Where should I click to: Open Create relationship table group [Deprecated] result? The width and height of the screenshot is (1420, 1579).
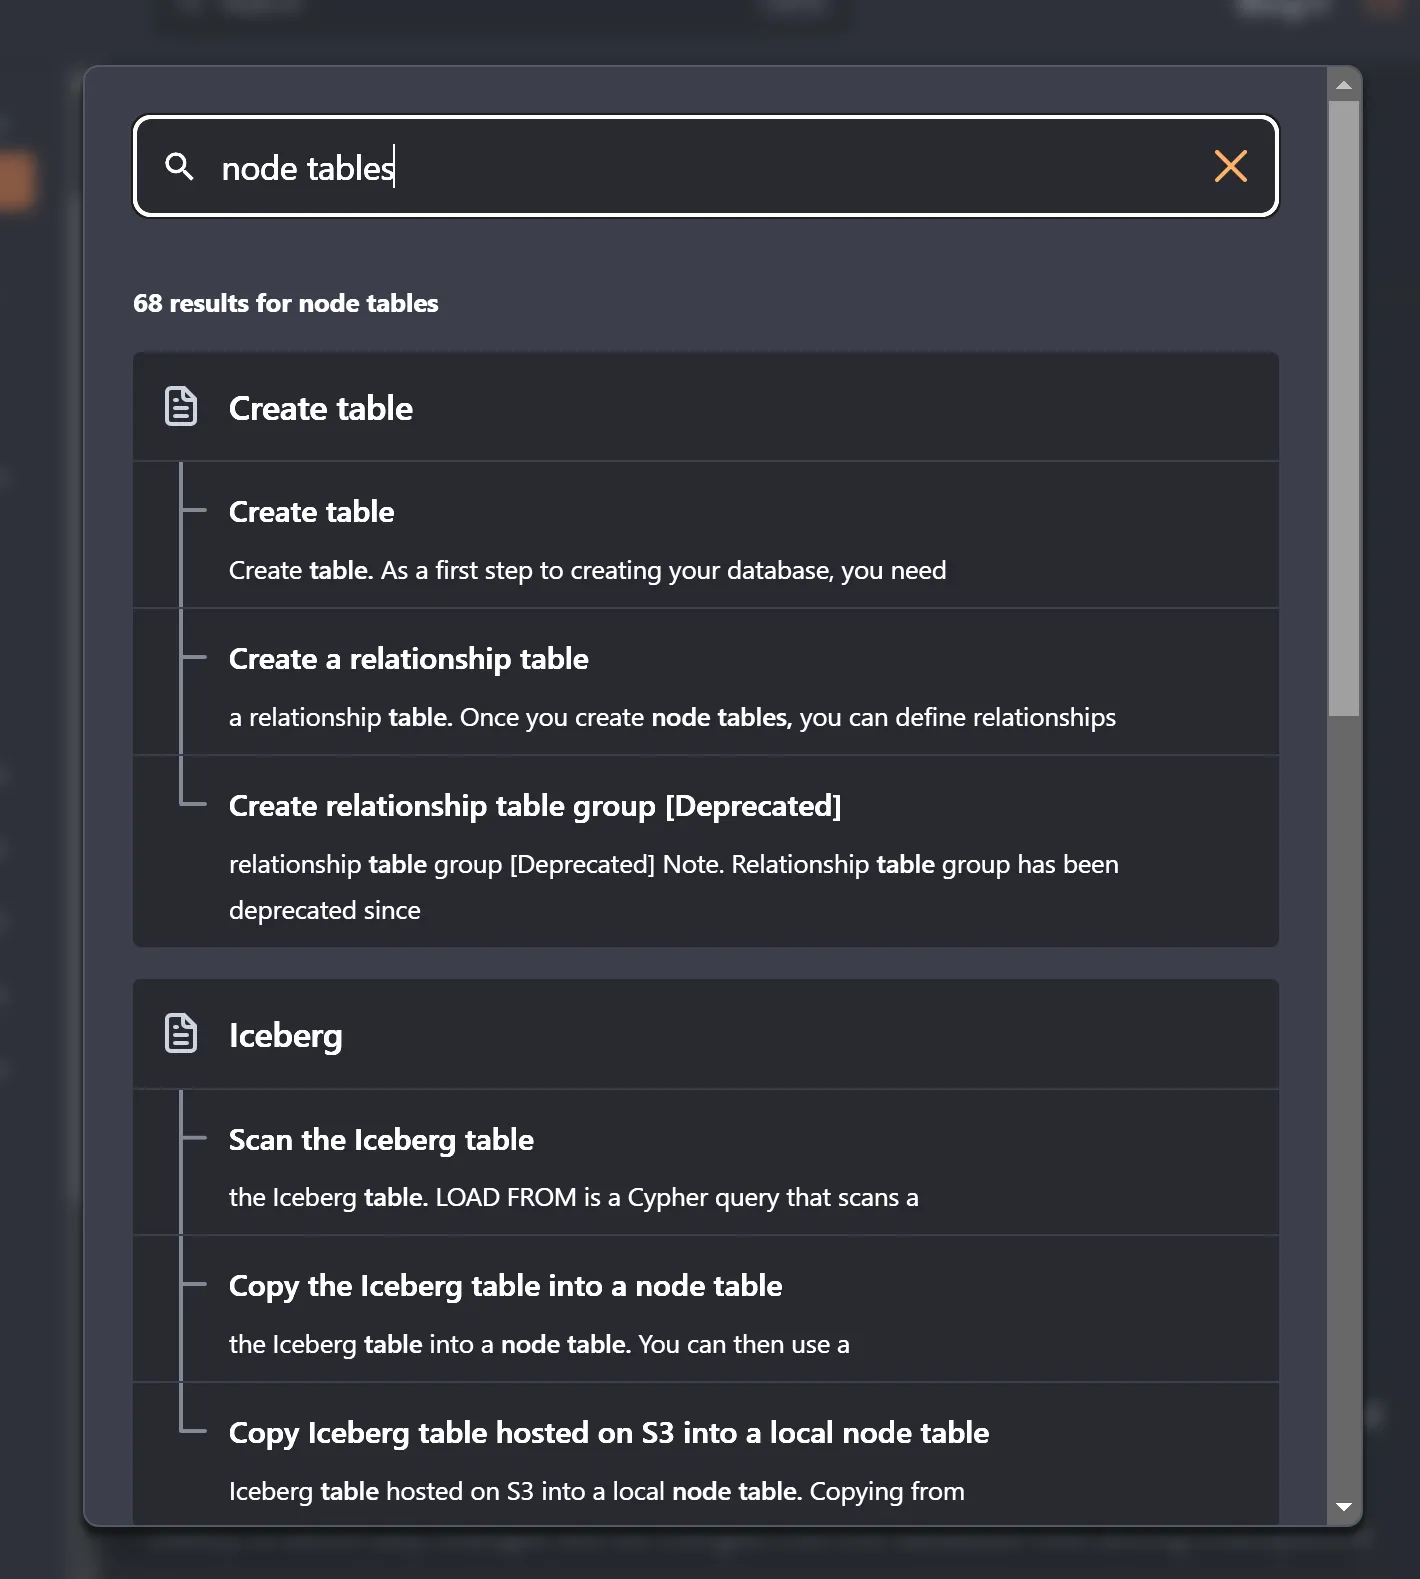tap(535, 805)
